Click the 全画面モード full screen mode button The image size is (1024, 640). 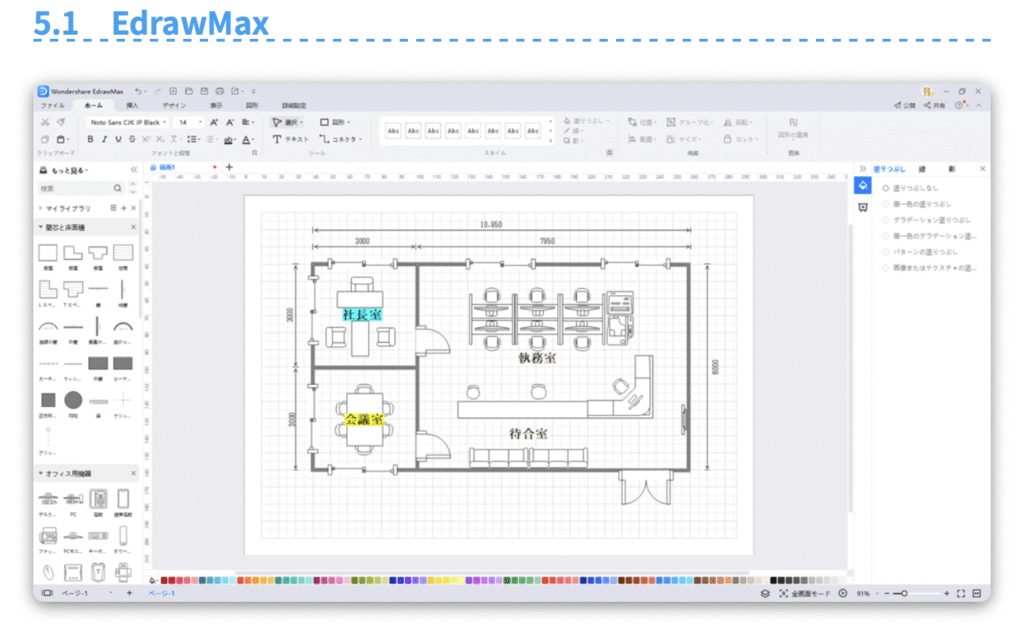click(805, 594)
